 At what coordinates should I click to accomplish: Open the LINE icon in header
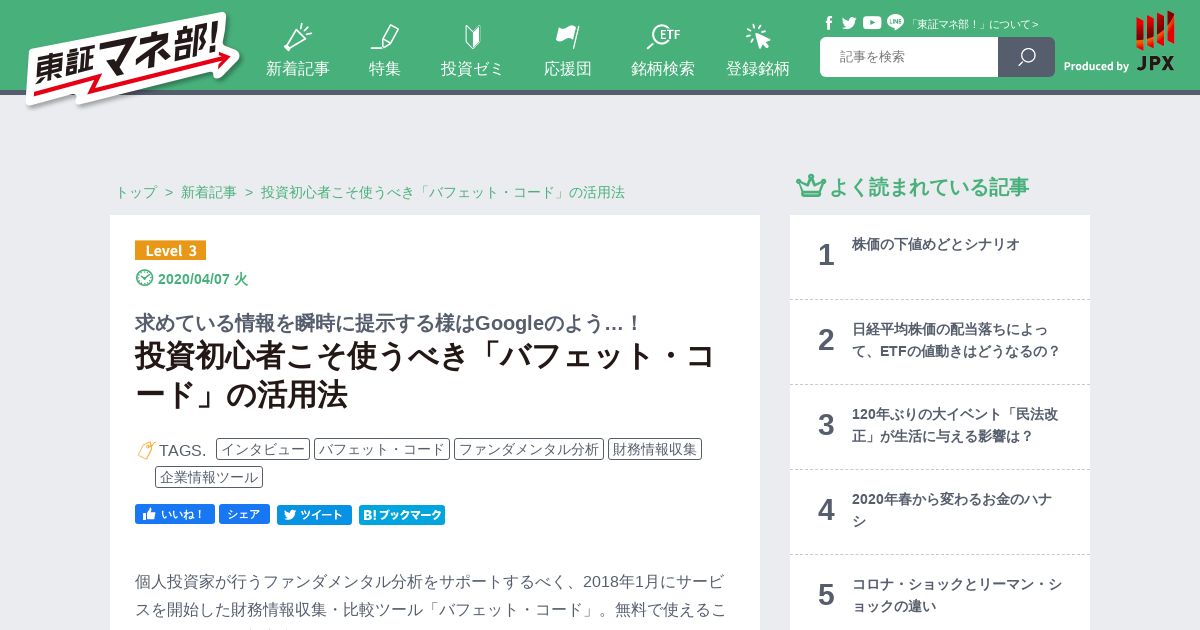(x=895, y=22)
